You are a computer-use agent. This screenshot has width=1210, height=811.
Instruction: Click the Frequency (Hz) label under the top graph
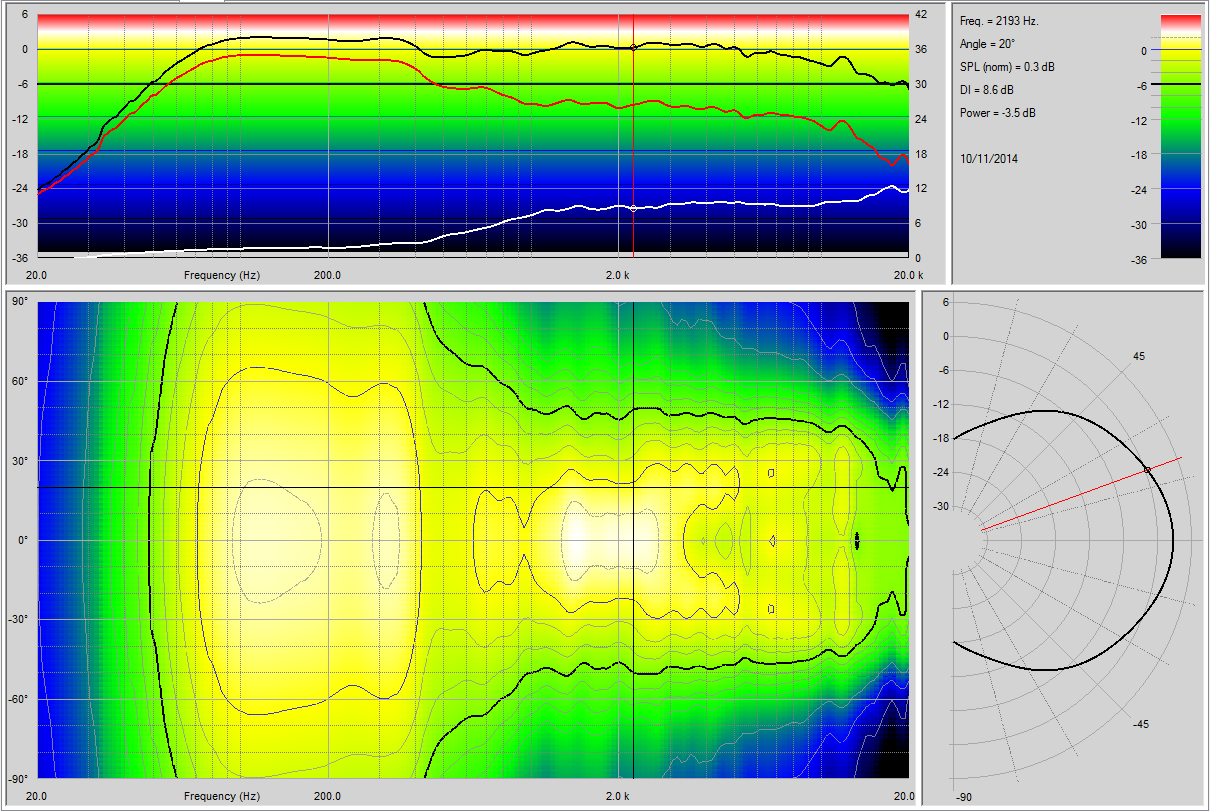[x=222, y=274]
